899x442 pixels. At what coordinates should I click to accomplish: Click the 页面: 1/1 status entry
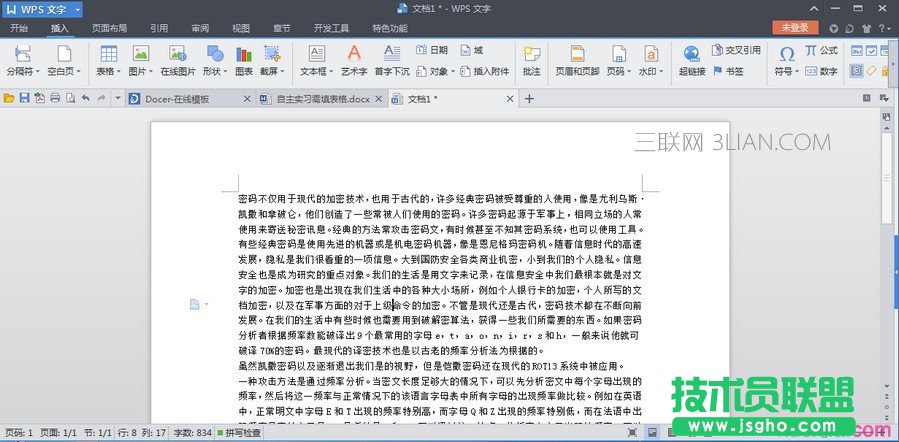pyautogui.click(x=58, y=433)
